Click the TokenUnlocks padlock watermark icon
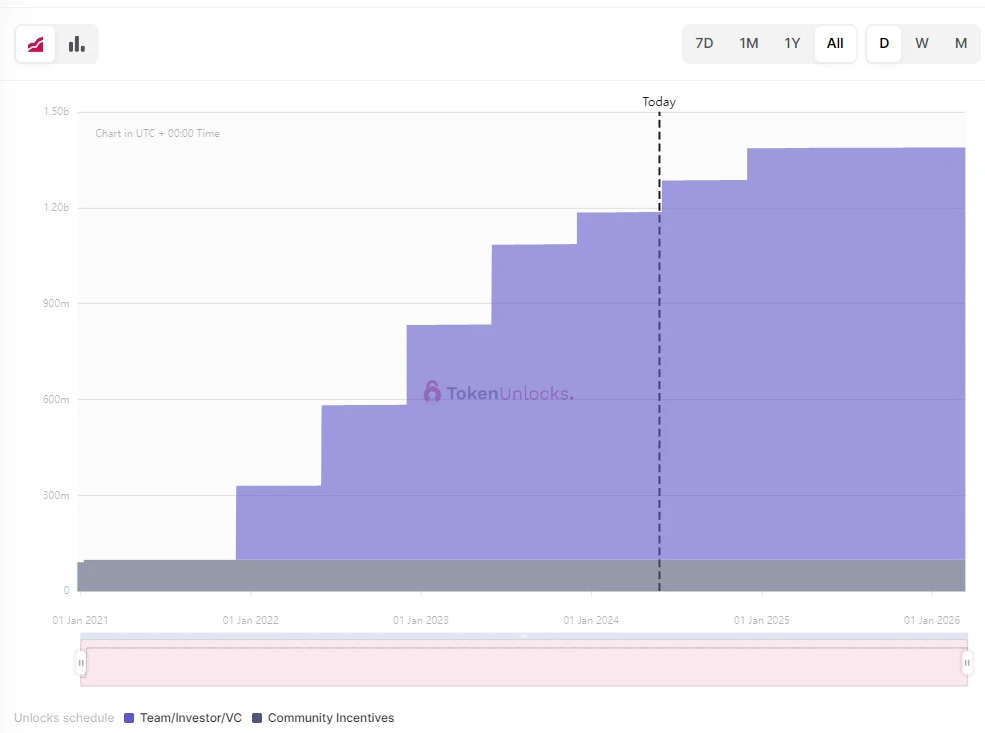985x733 pixels. click(432, 392)
